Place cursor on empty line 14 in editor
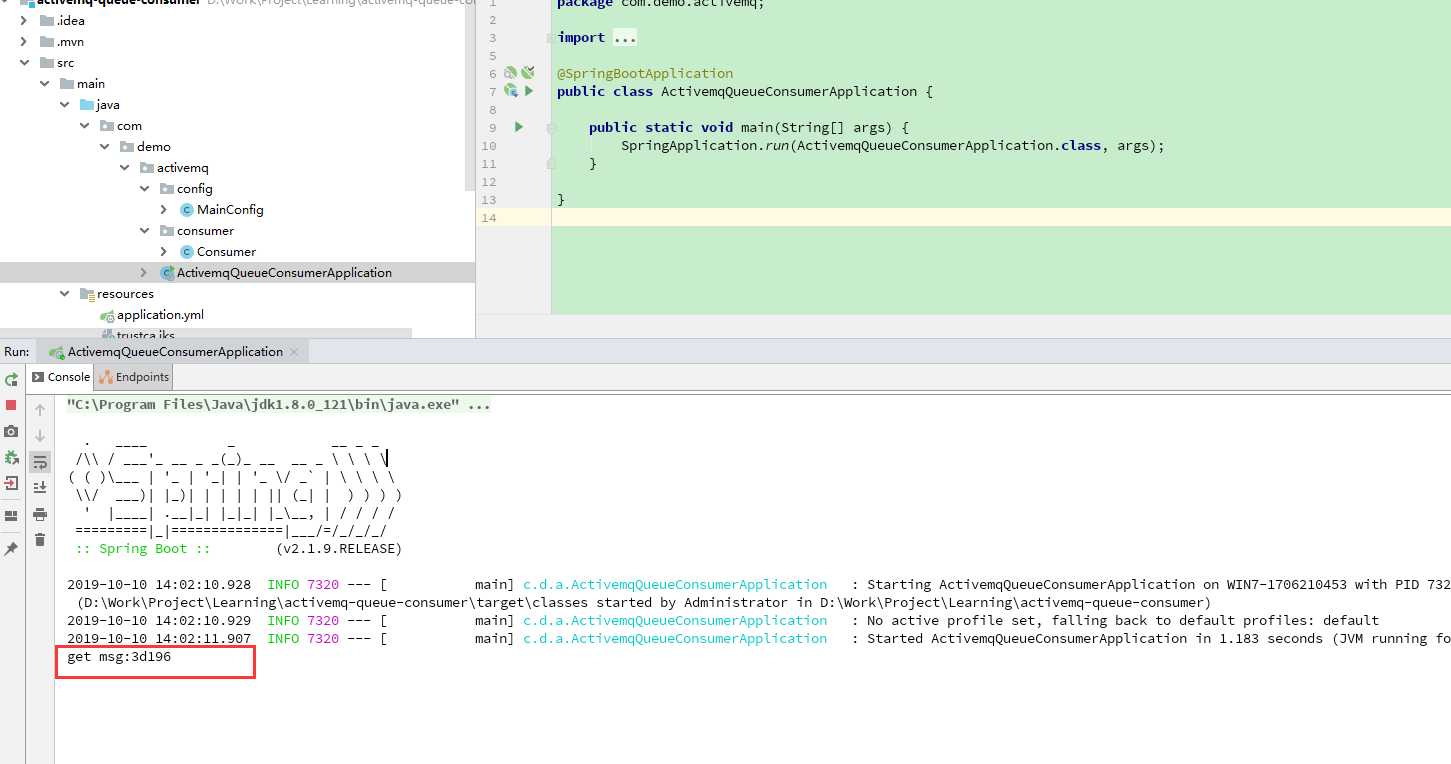 pyautogui.click(x=1000, y=217)
